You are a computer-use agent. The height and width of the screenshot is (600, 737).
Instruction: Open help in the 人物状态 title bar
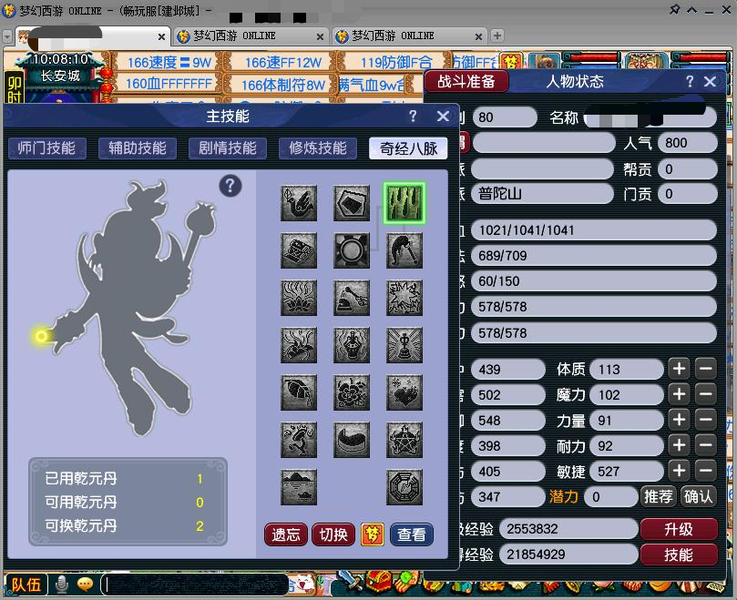[x=690, y=82]
